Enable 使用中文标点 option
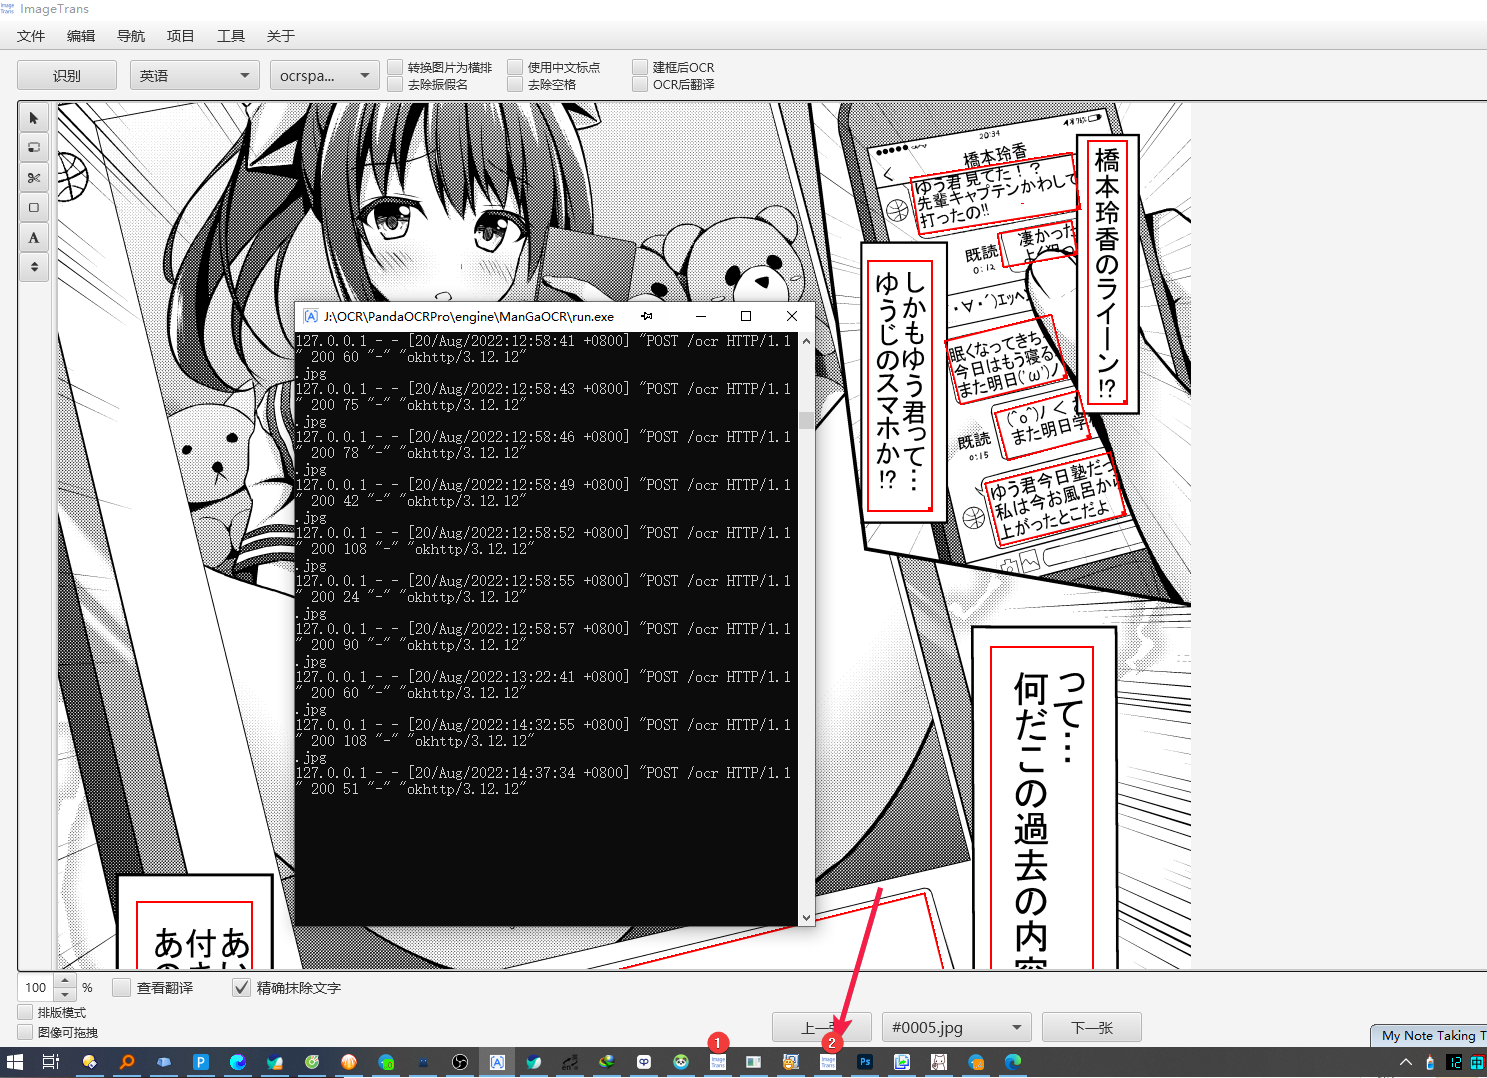Viewport: 1487px width, 1078px height. click(515, 67)
